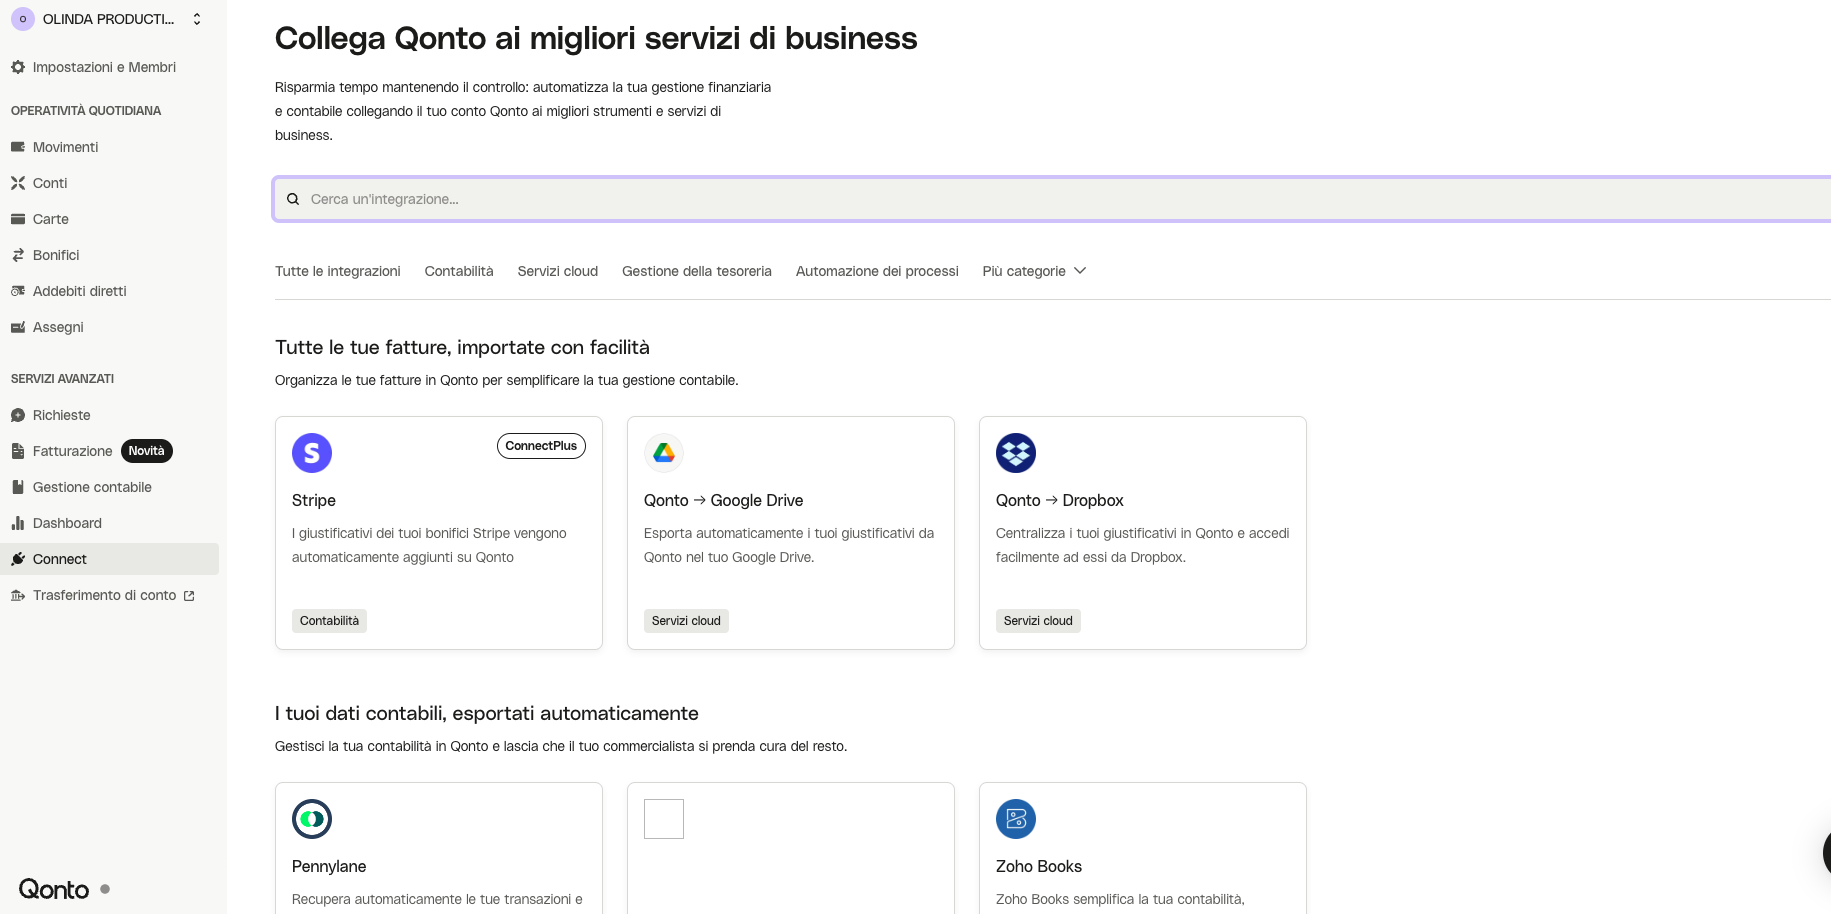The height and width of the screenshot is (914, 1831).
Task: Click the Stripe logo icon
Action: [x=312, y=453]
